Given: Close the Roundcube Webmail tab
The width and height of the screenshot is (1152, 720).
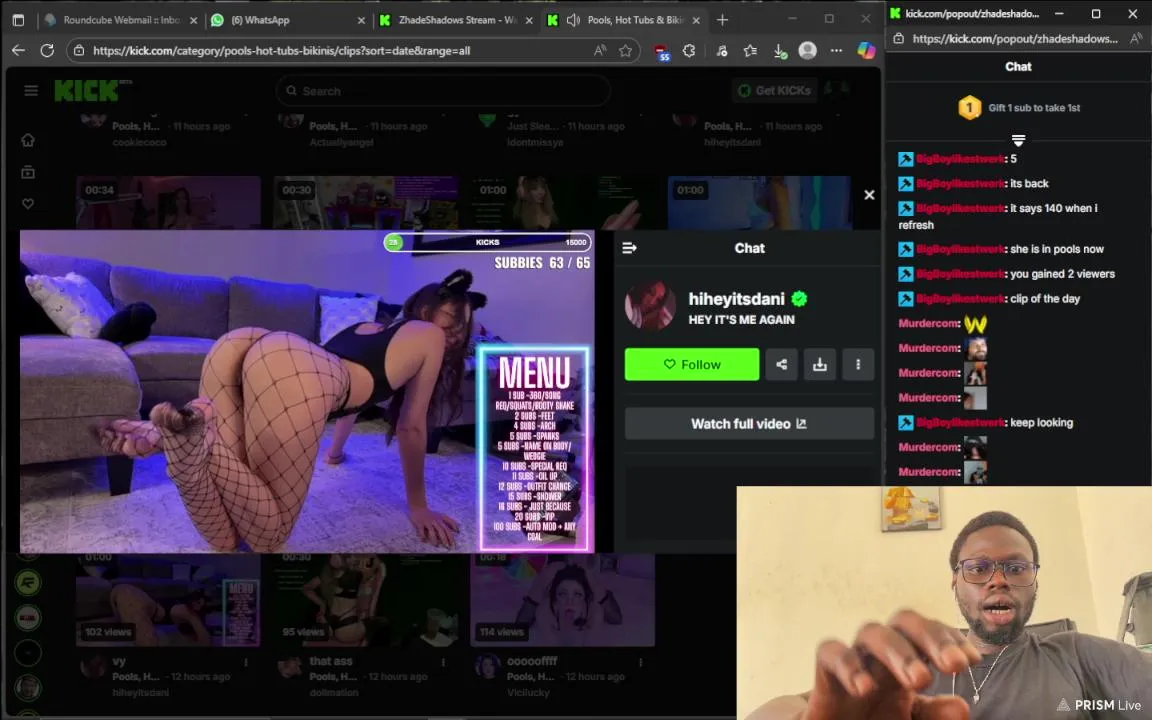Looking at the screenshot, I should (193, 21).
